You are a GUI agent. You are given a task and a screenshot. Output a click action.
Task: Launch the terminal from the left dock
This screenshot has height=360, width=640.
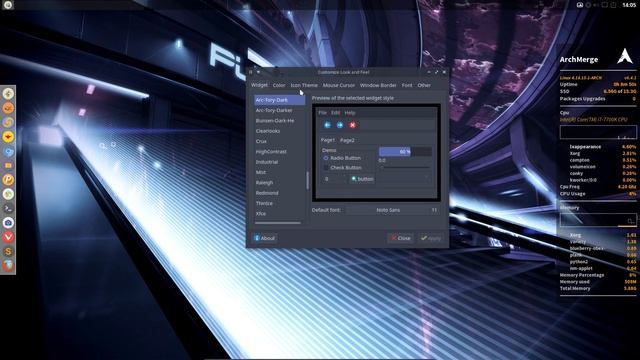click(8, 208)
